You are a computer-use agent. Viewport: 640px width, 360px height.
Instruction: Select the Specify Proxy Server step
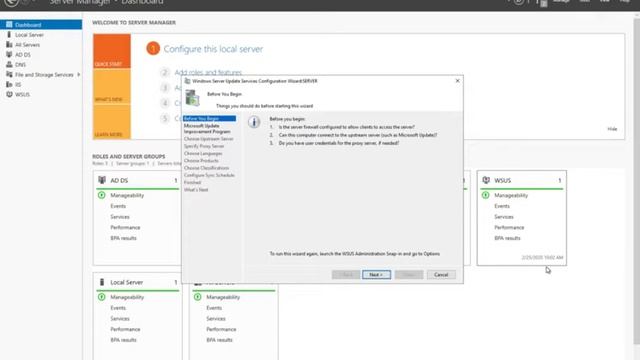[204, 146]
